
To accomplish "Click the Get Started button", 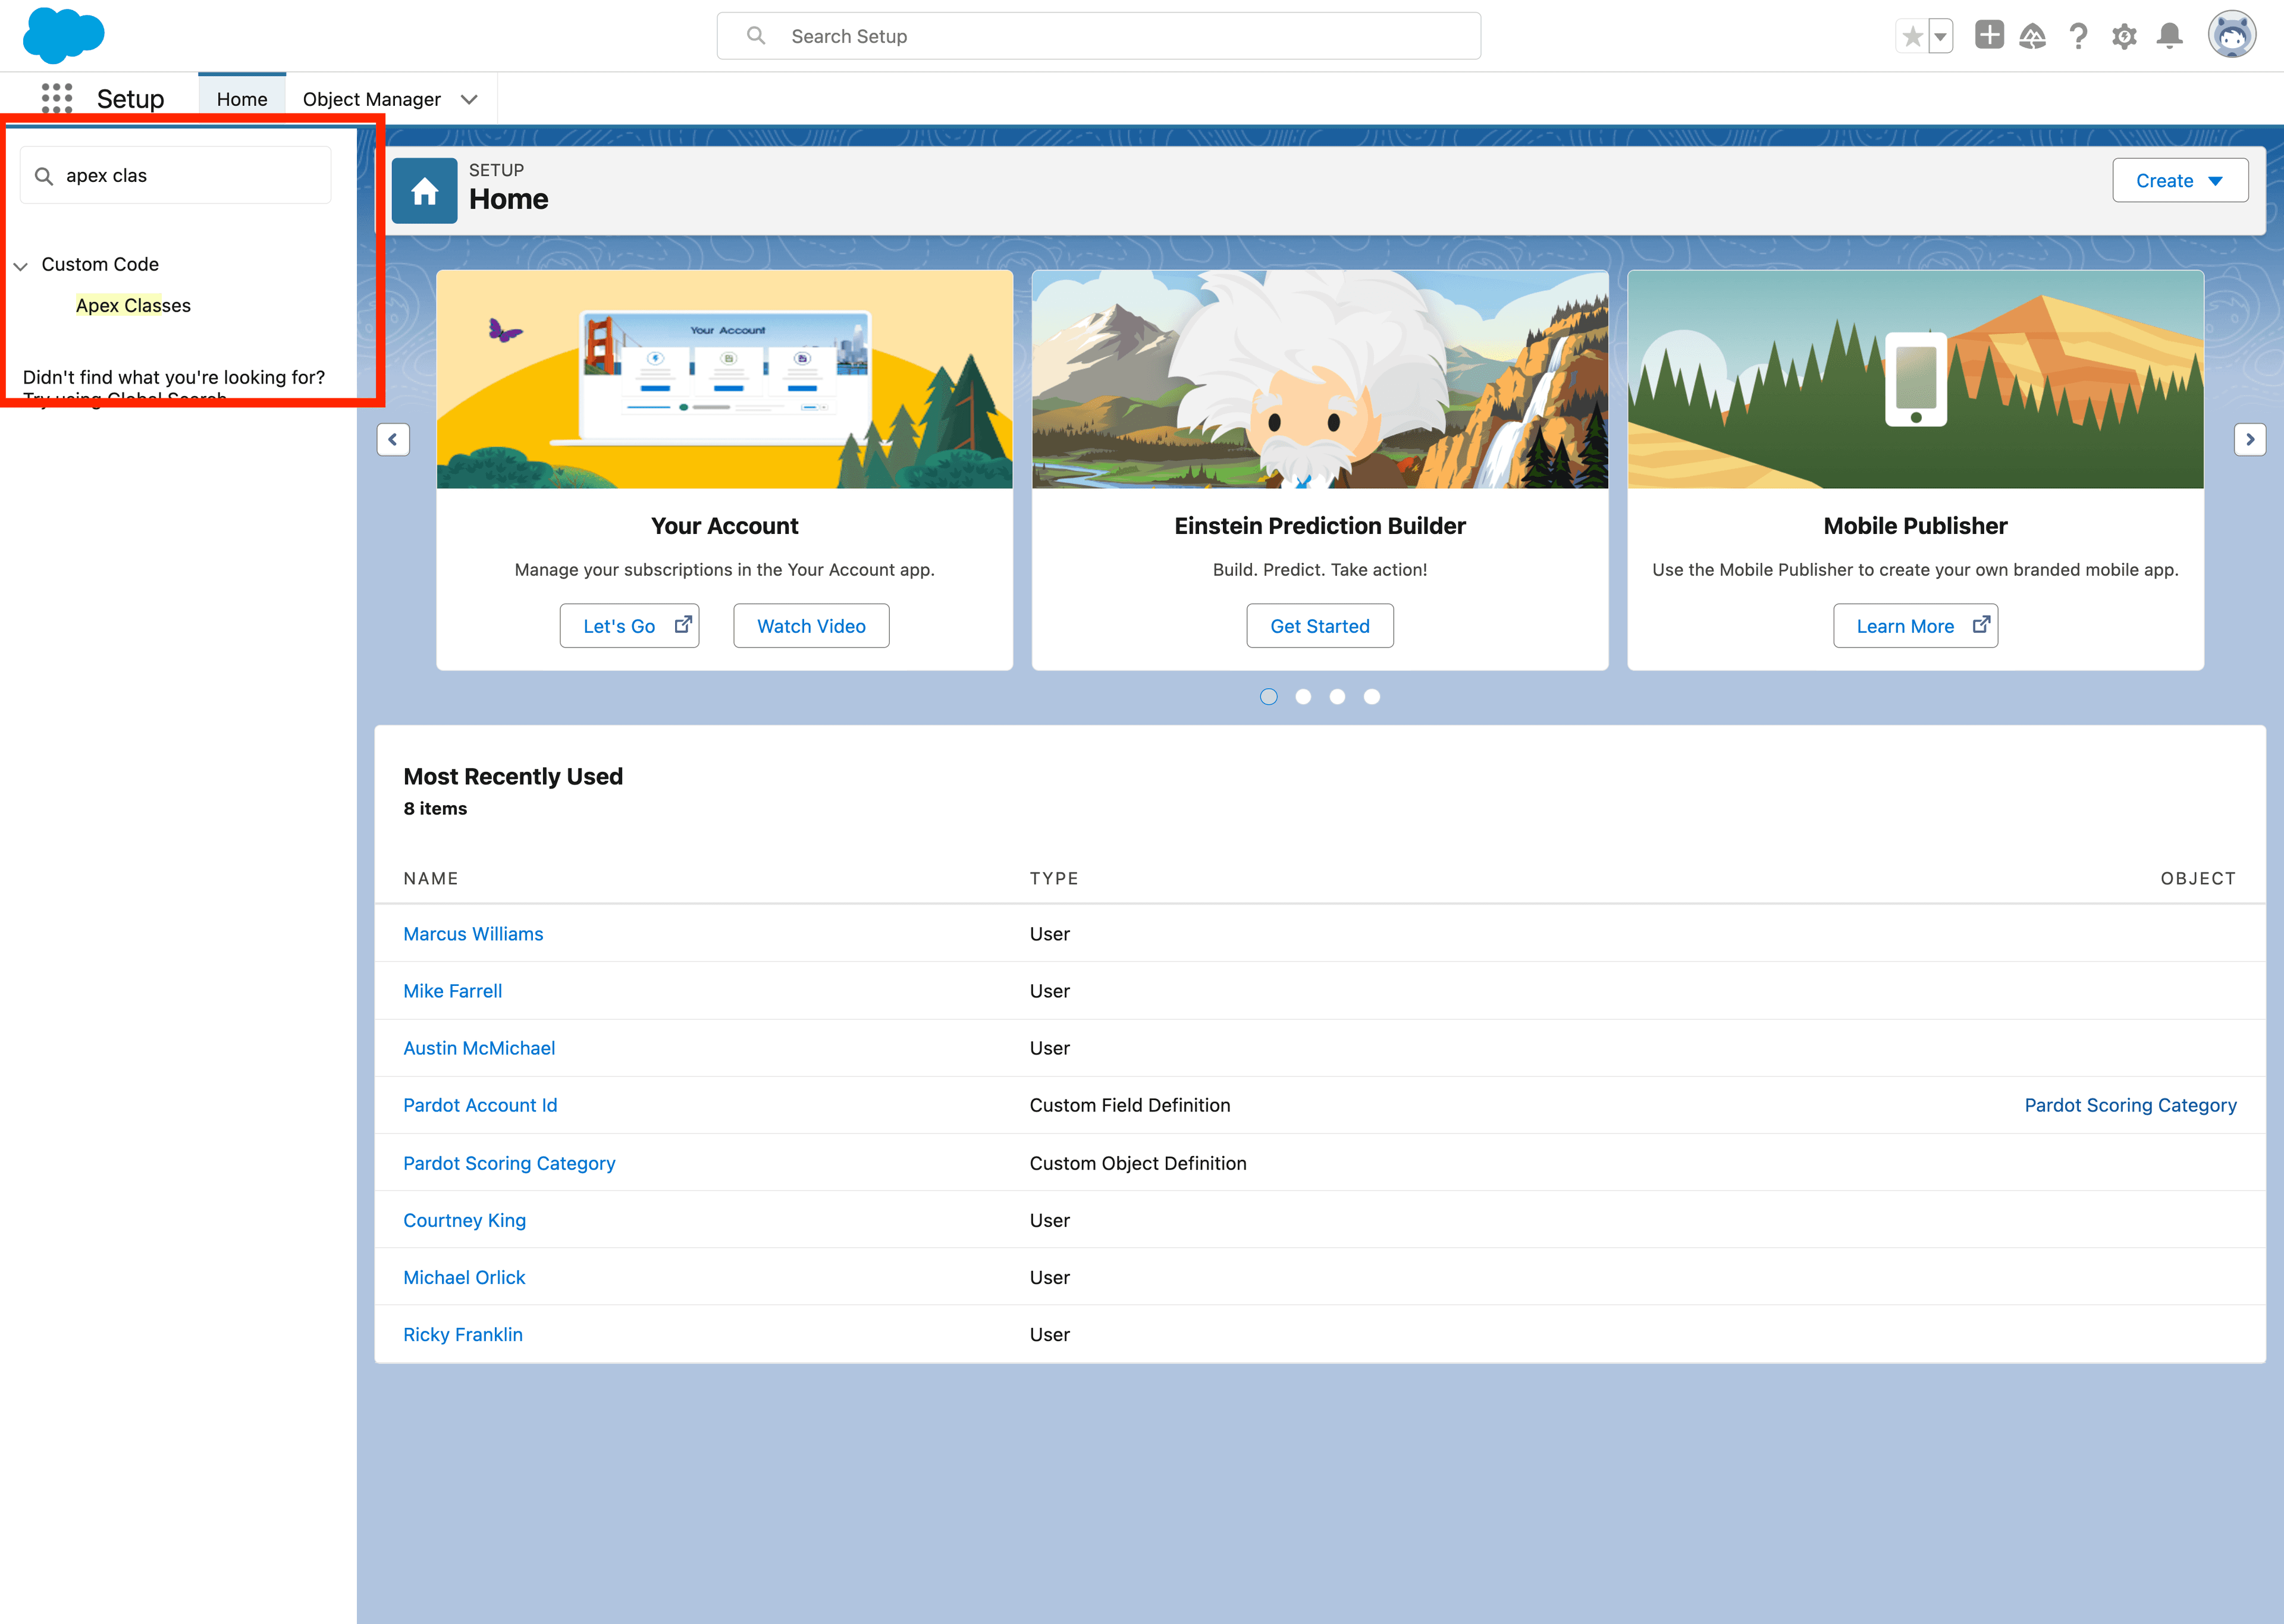I will (x=1320, y=625).
